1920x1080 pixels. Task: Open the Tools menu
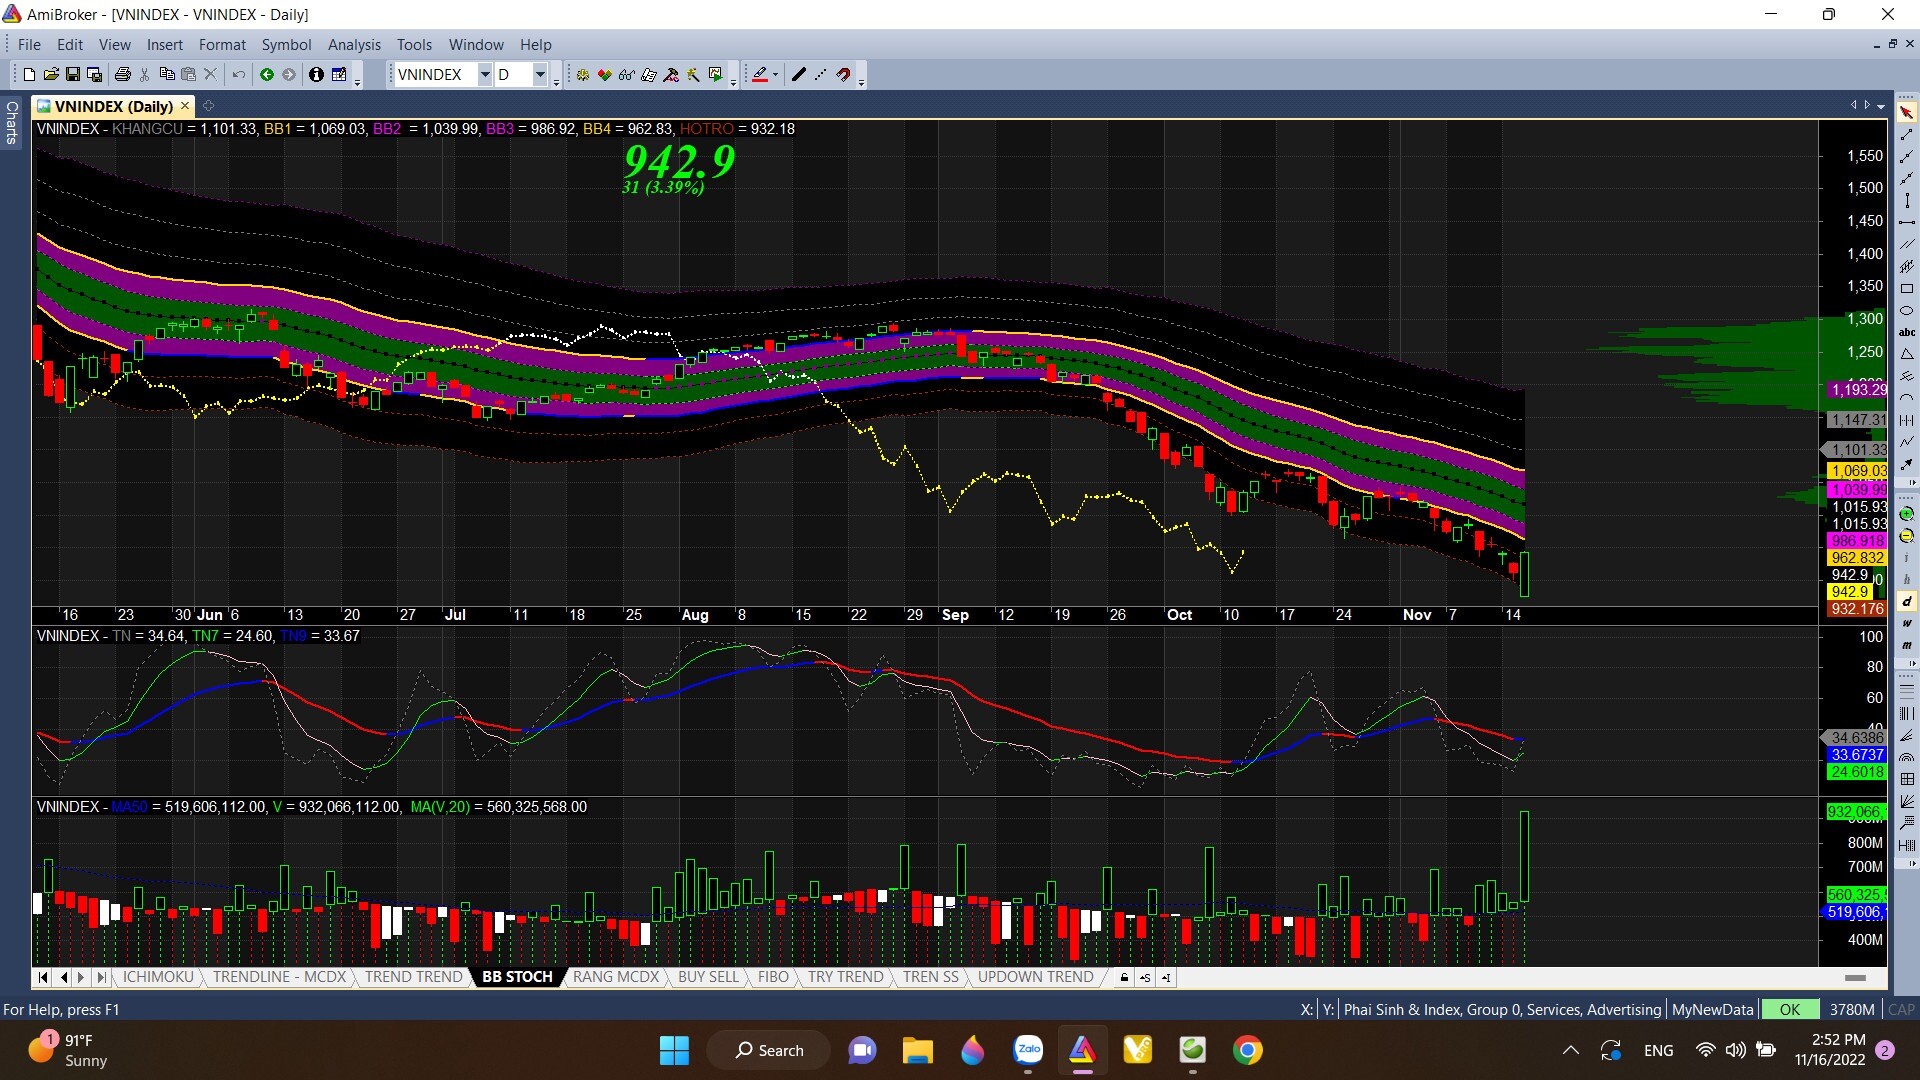point(414,44)
